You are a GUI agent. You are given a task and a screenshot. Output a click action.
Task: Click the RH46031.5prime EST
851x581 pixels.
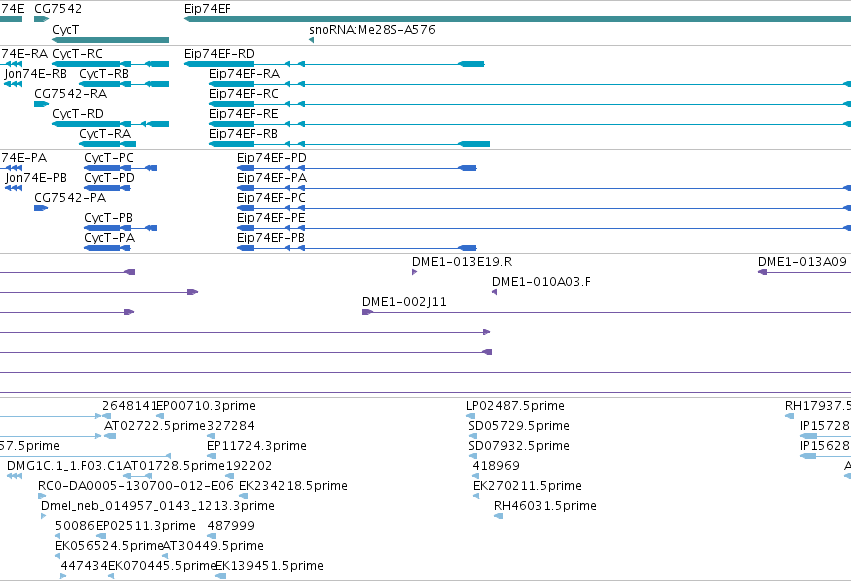pyautogui.click(x=498, y=516)
